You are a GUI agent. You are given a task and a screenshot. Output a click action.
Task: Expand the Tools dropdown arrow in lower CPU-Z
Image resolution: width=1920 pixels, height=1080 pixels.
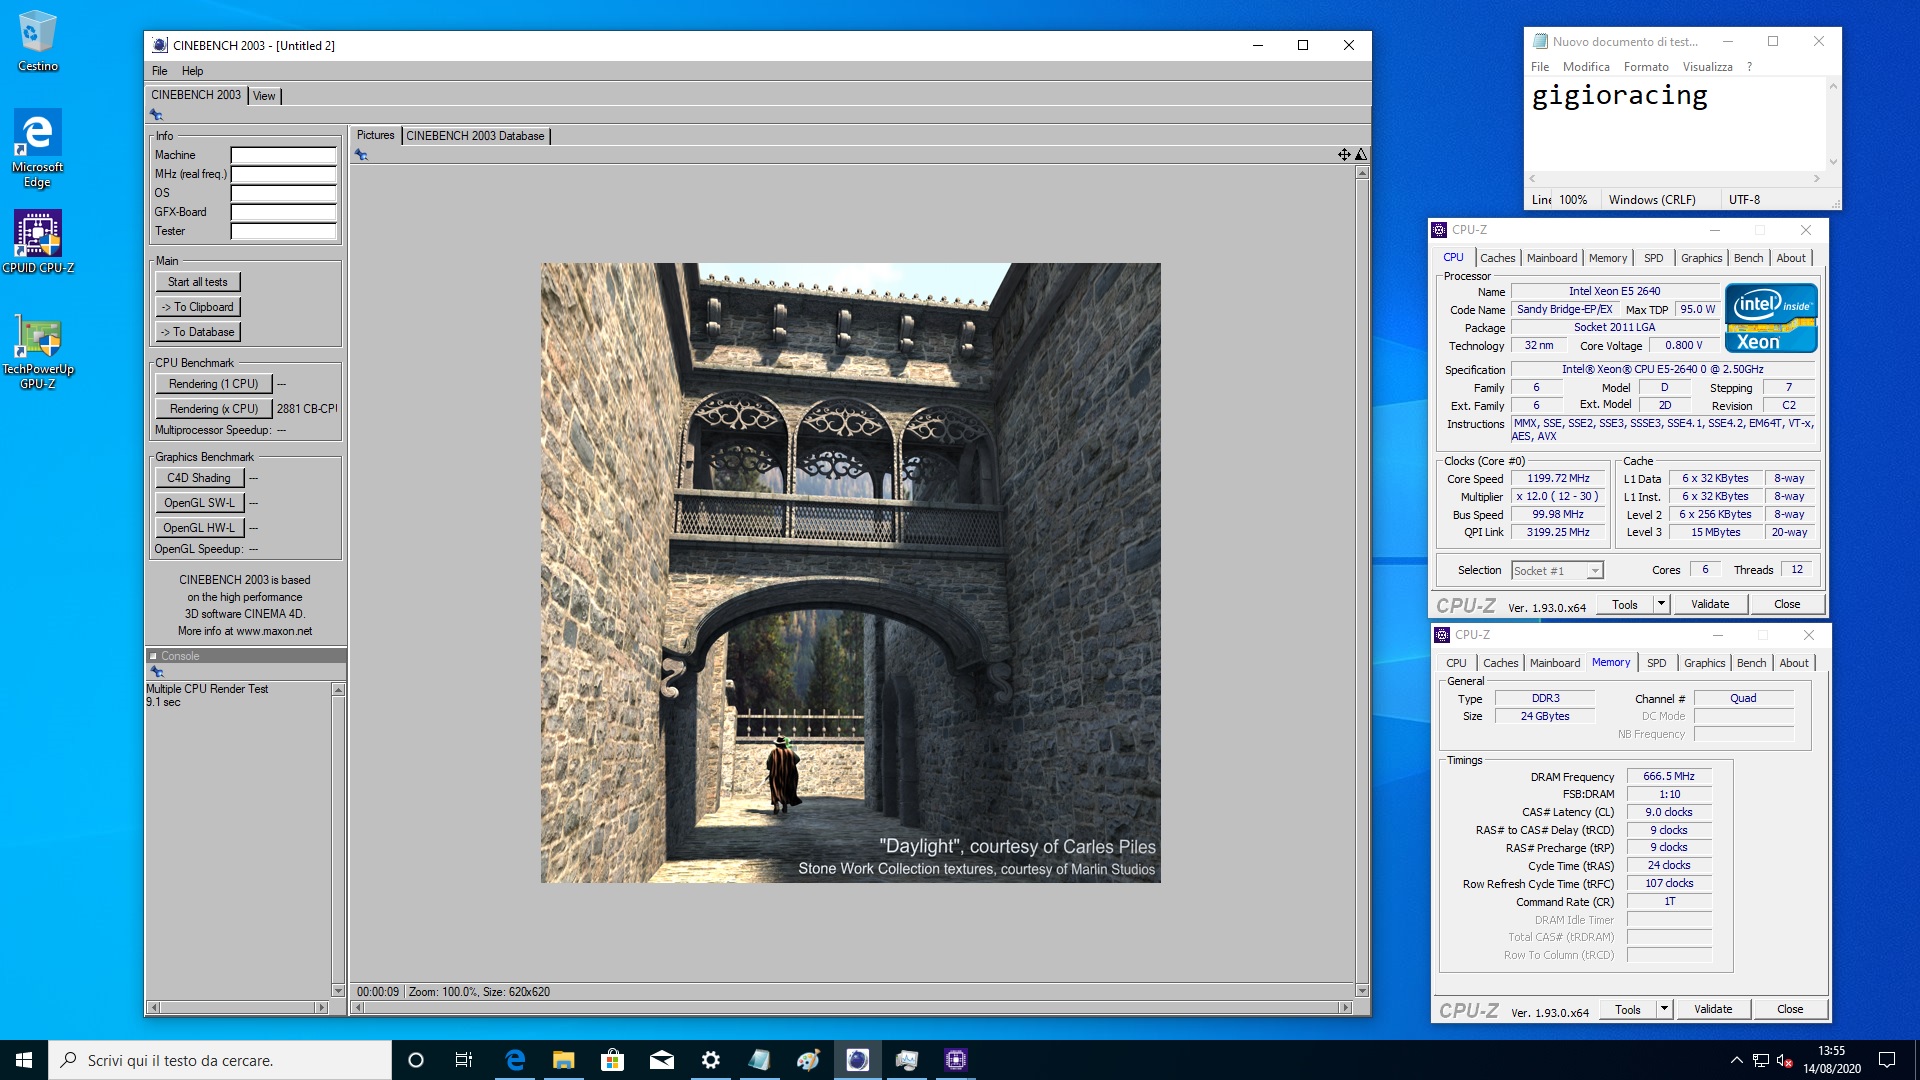1664,1009
